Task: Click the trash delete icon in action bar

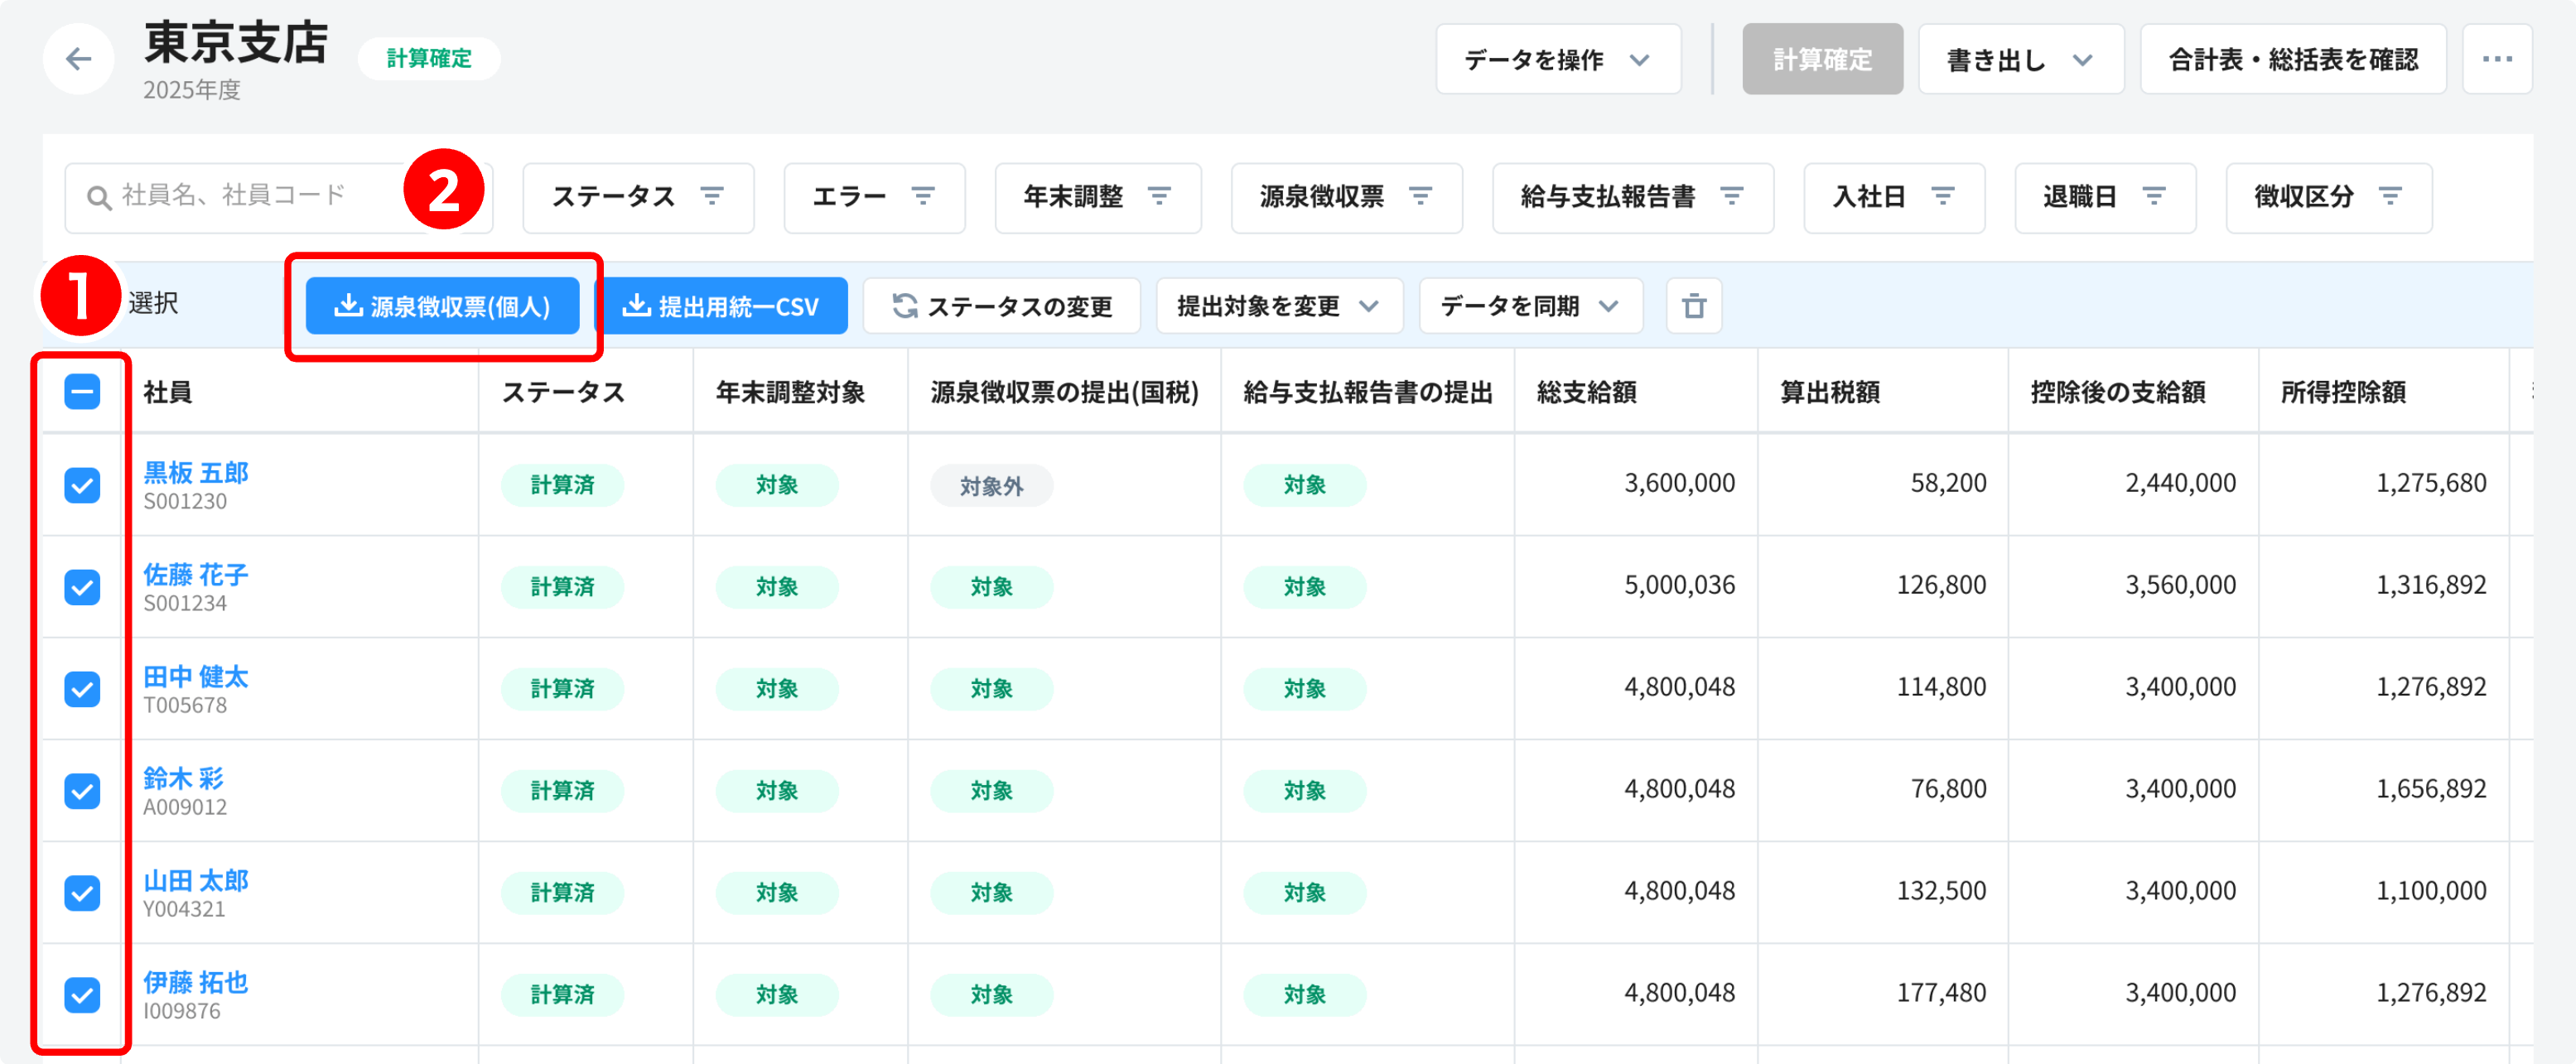Action: tap(1693, 306)
